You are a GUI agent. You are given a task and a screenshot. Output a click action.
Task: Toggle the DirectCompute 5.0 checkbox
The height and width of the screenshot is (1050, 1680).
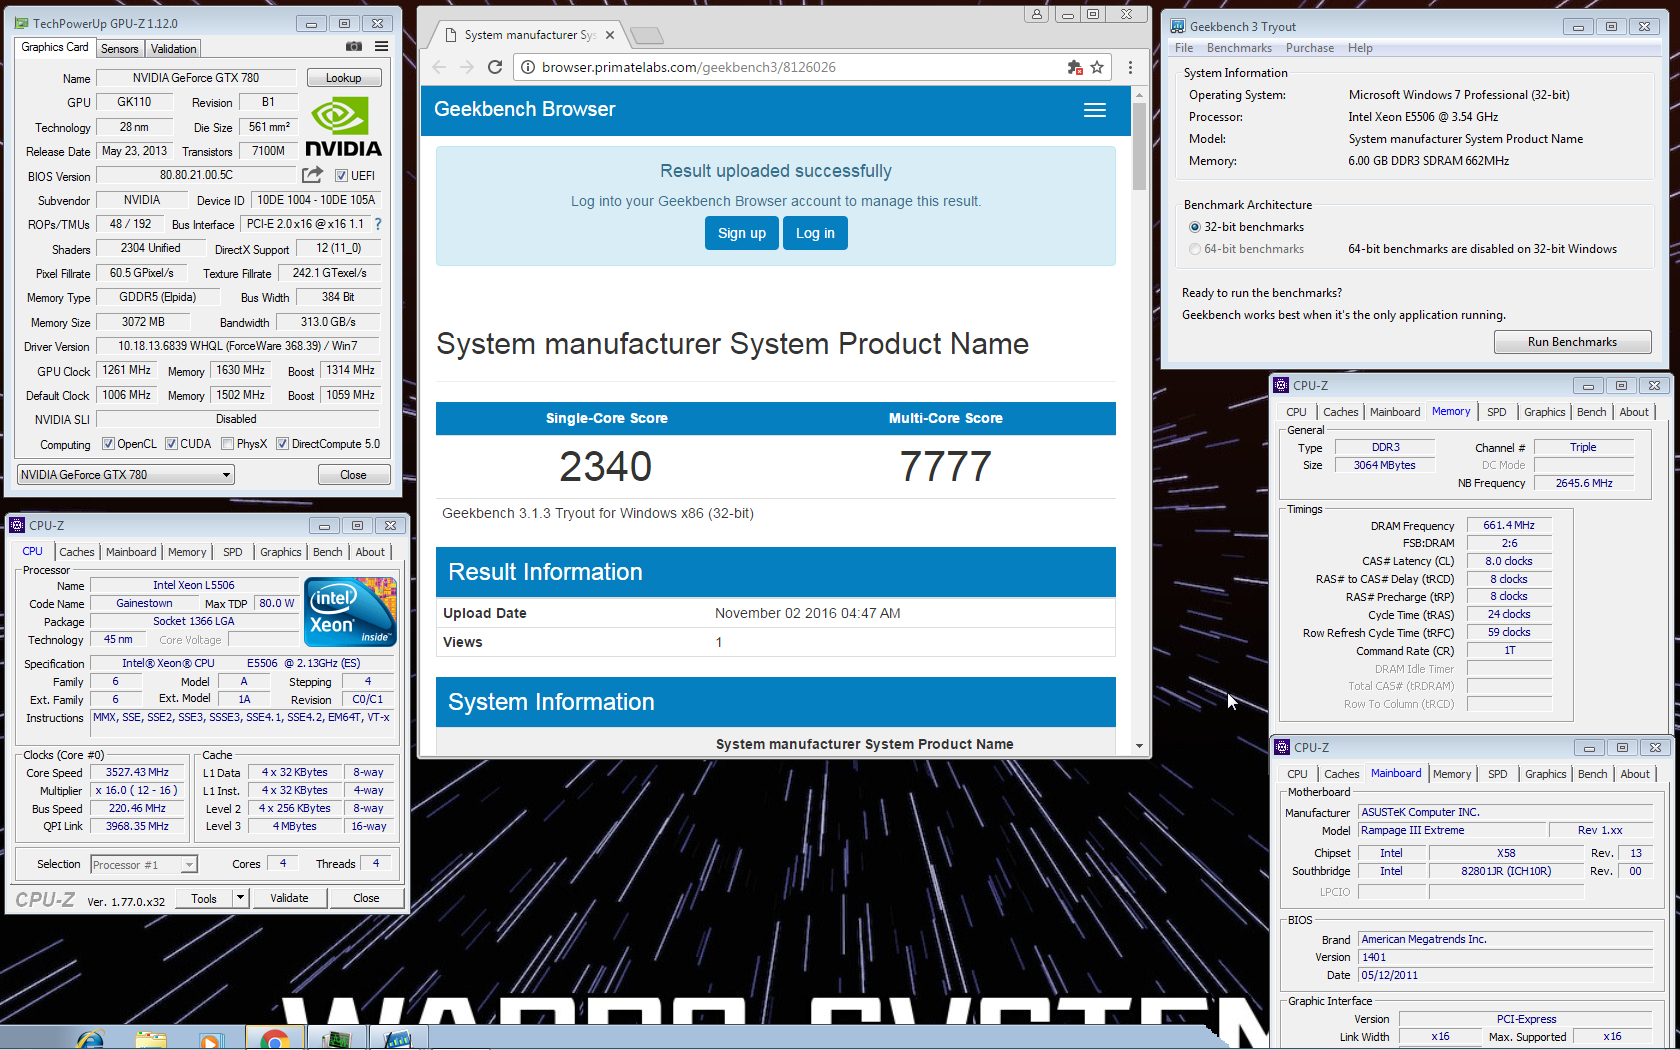point(283,444)
